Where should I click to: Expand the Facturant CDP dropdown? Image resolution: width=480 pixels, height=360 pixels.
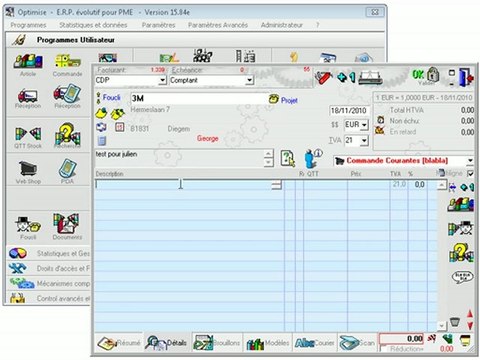(162, 80)
